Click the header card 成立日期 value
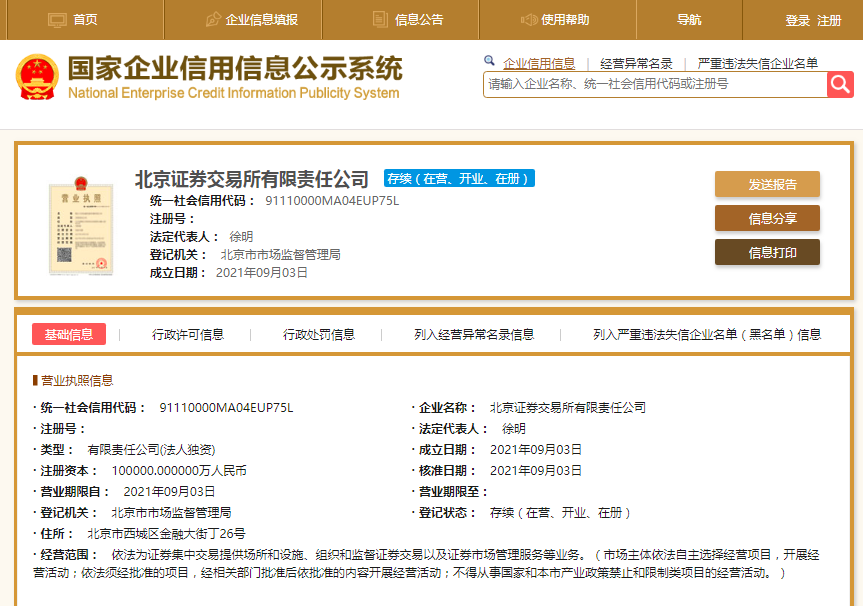The image size is (863, 606). coord(261,273)
